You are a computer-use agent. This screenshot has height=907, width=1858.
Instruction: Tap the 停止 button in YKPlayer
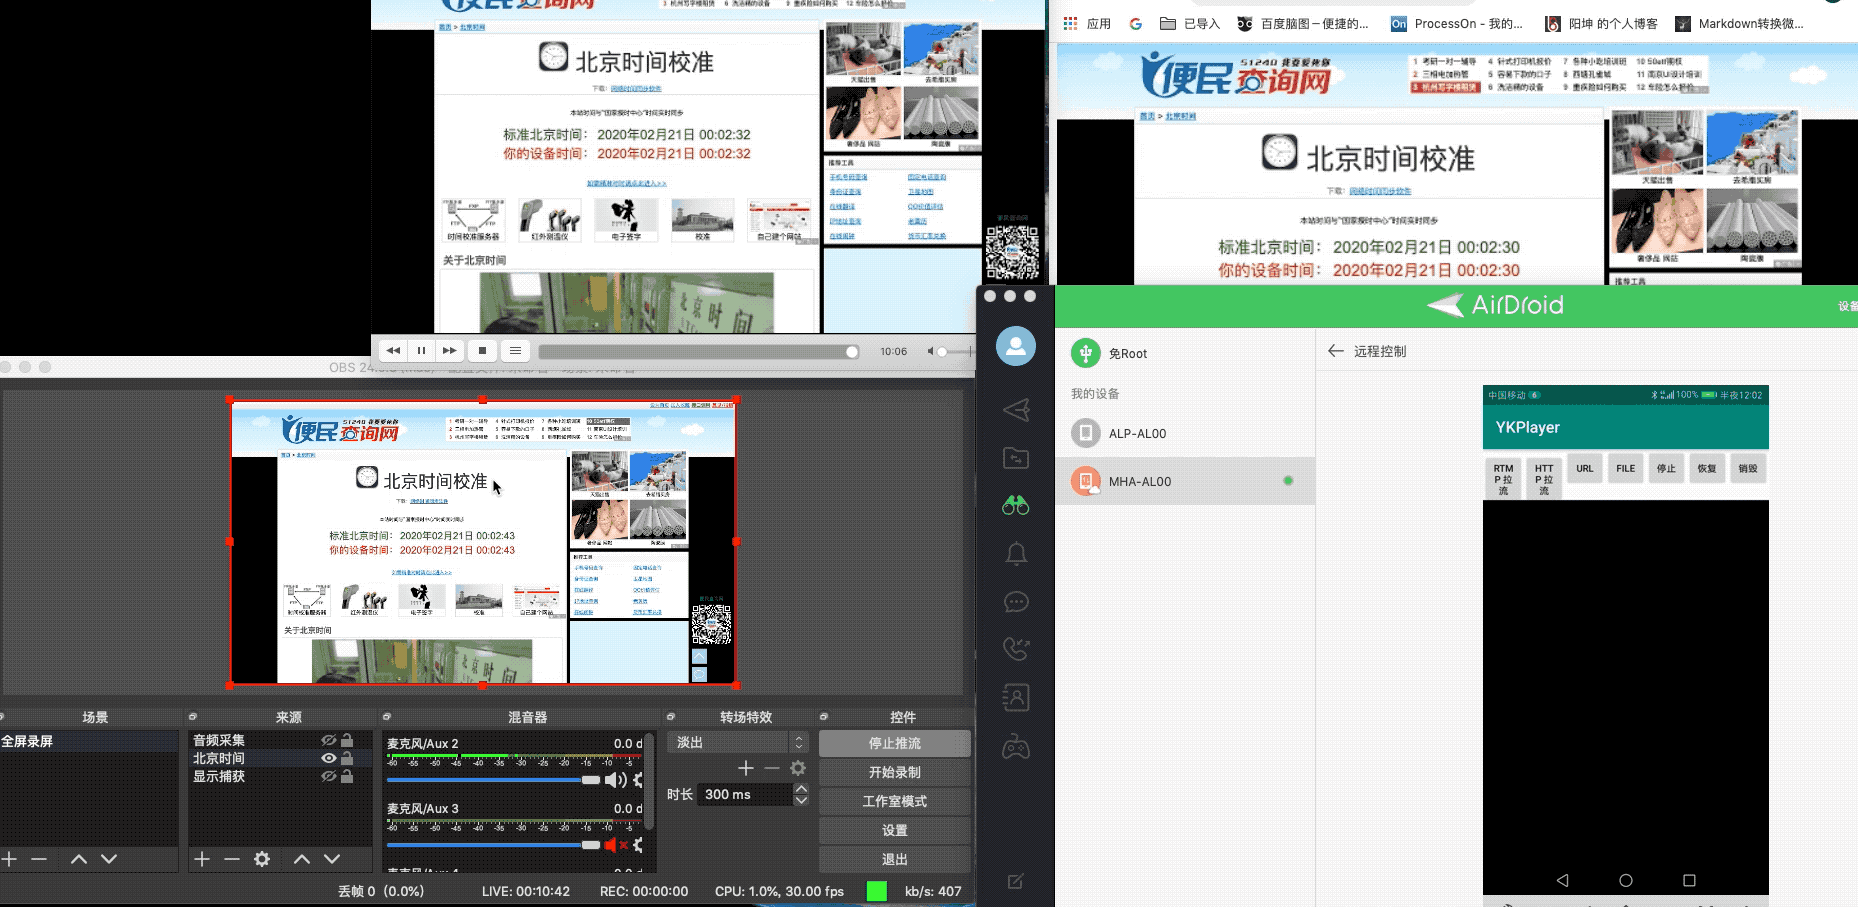(1666, 468)
